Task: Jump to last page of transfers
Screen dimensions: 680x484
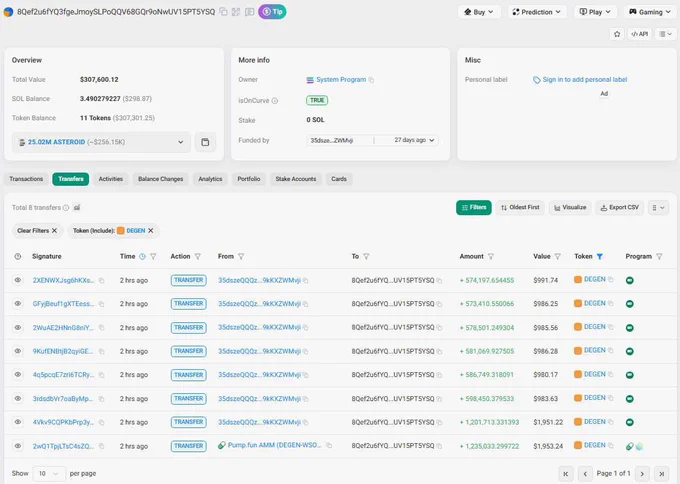Action: [x=662, y=474]
